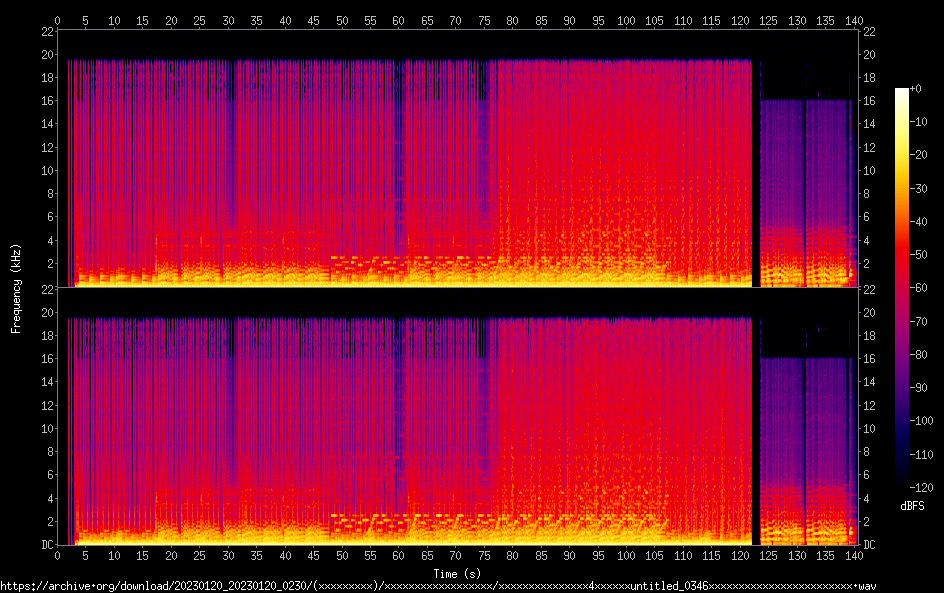Image resolution: width=944 pixels, height=593 pixels.
Task: Click the DC label at the bottom-left of the lower channel
Action: point(46,545)
